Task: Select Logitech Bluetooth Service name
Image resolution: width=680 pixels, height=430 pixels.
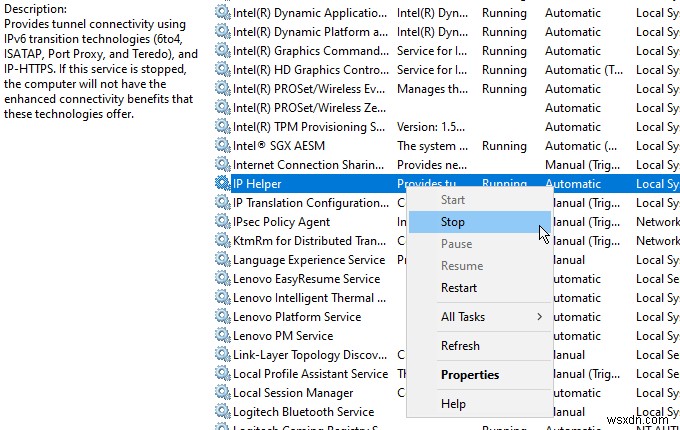Action: tap(303, 412)
